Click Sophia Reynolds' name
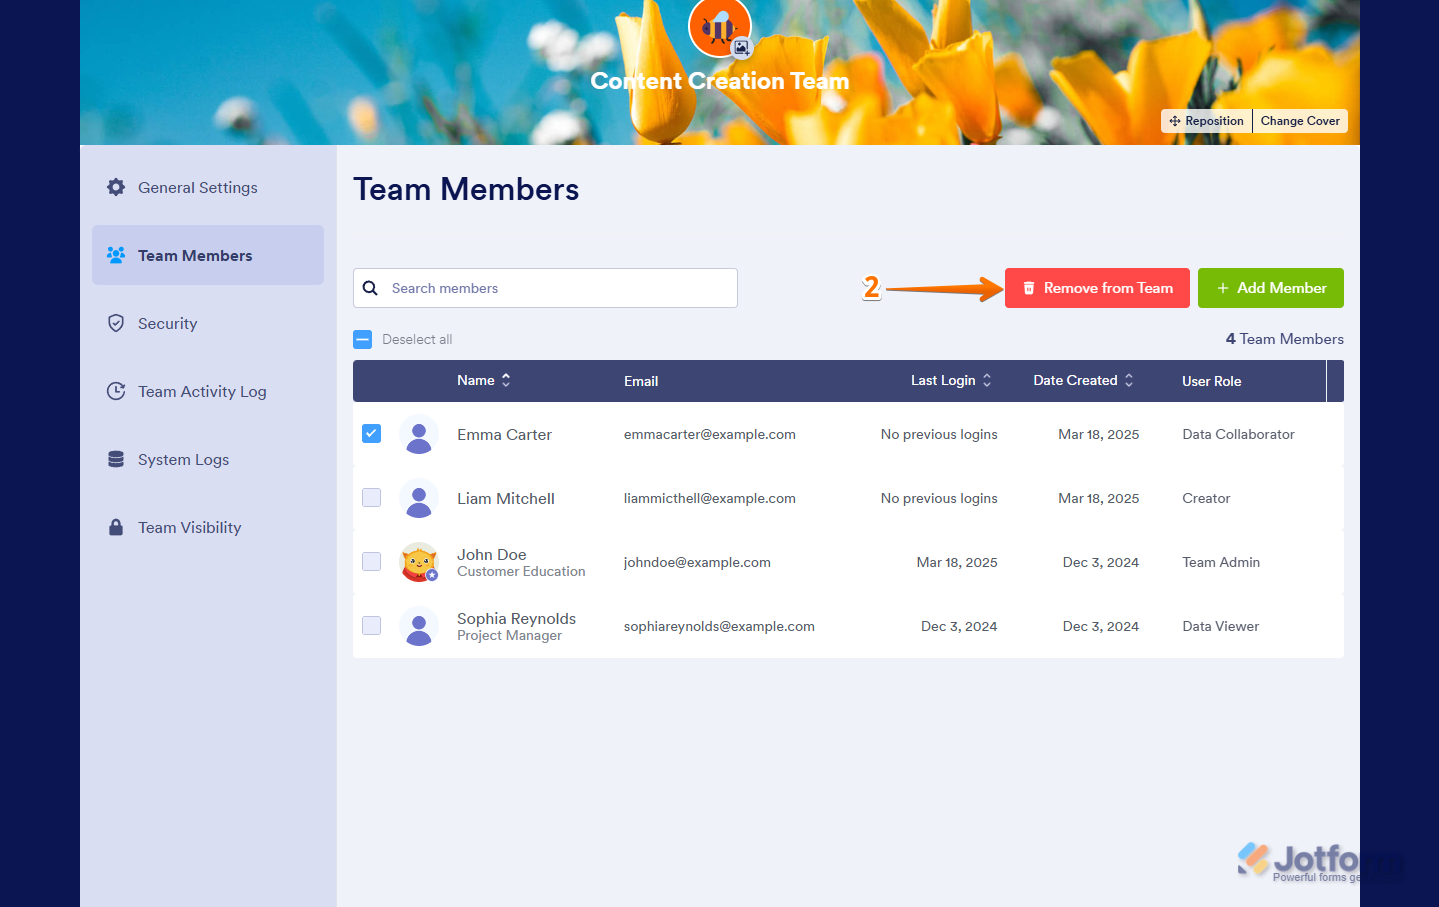The image size is (1439, 907). click(516, 618)
